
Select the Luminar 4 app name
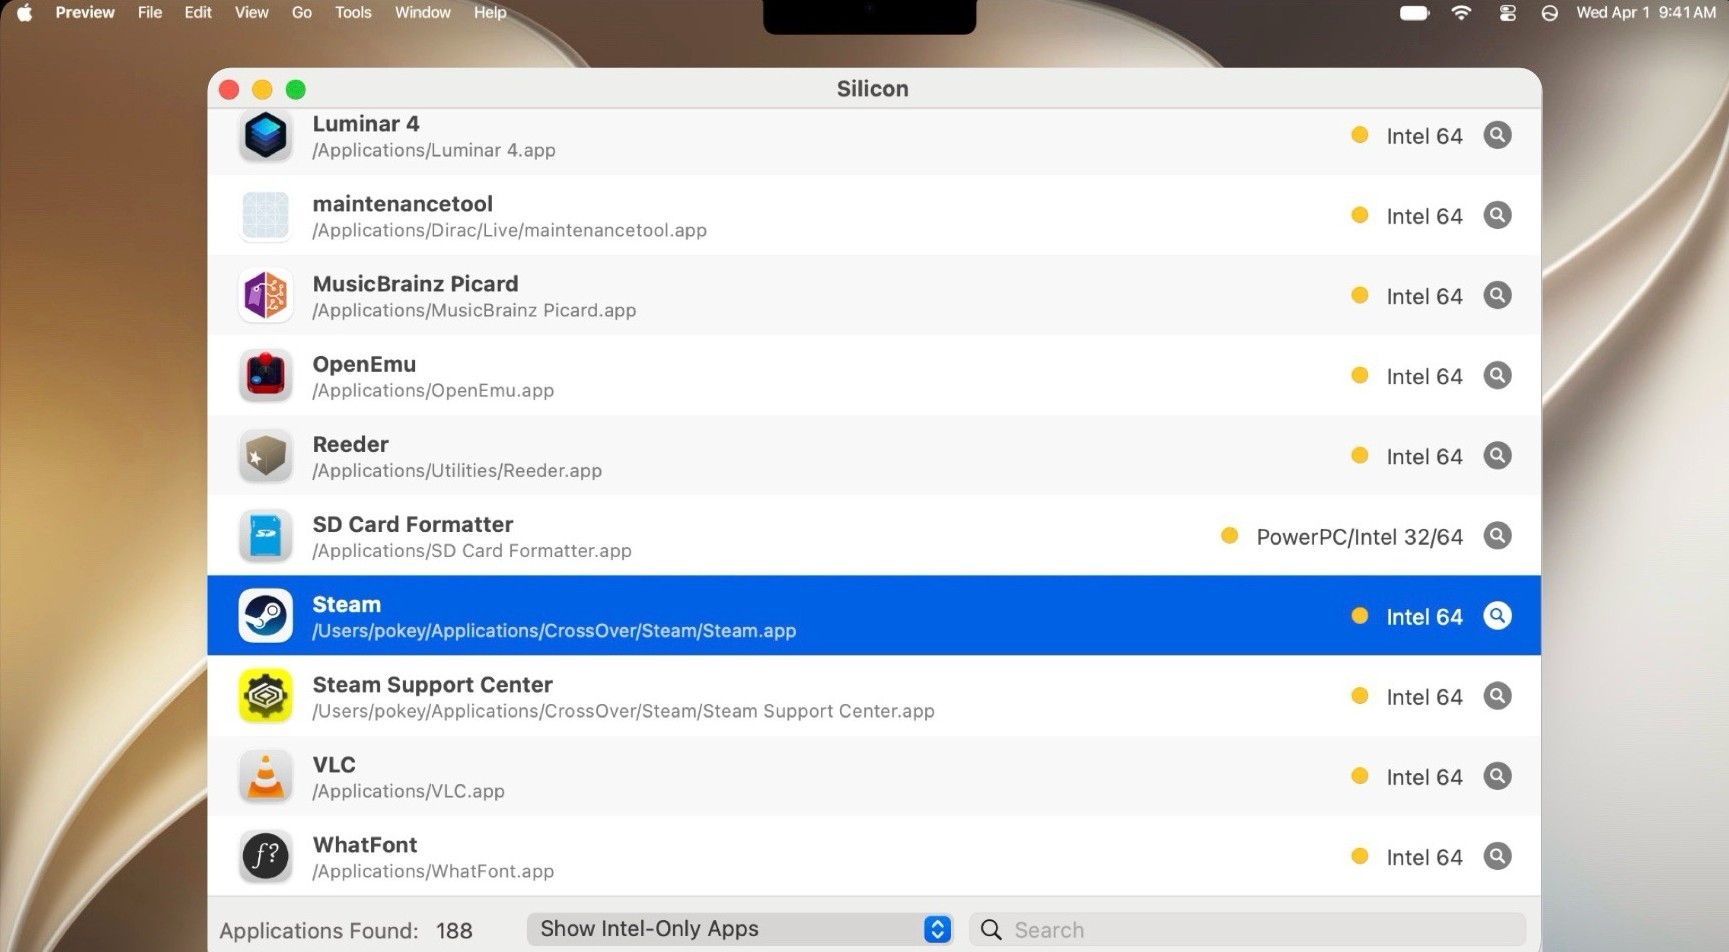point(366,124)
